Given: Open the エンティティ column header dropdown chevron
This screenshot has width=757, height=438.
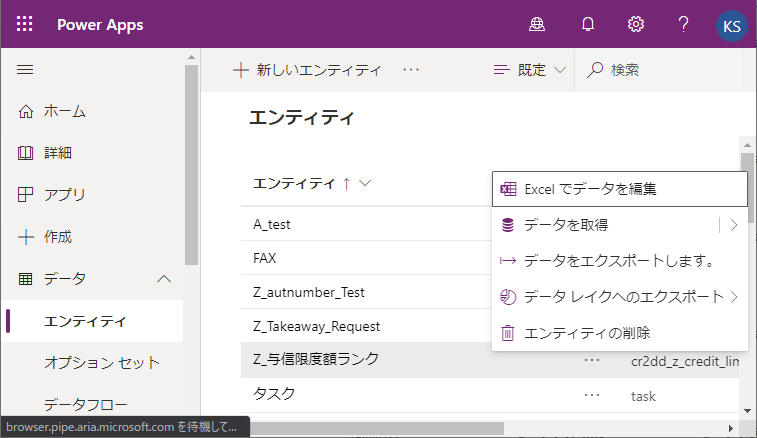Looking at the screenshot, I should 365,183.
